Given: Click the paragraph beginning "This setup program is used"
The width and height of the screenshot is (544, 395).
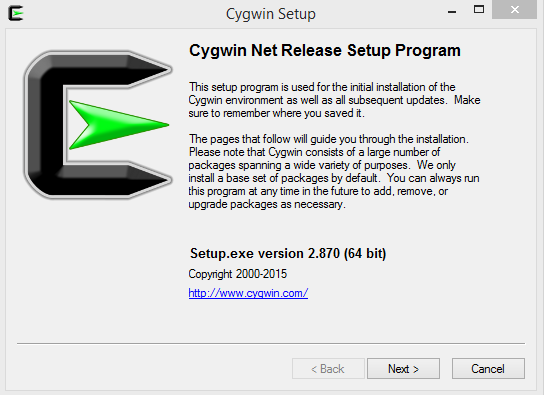Looking at the screenshot, I should [x=334, y=100].
